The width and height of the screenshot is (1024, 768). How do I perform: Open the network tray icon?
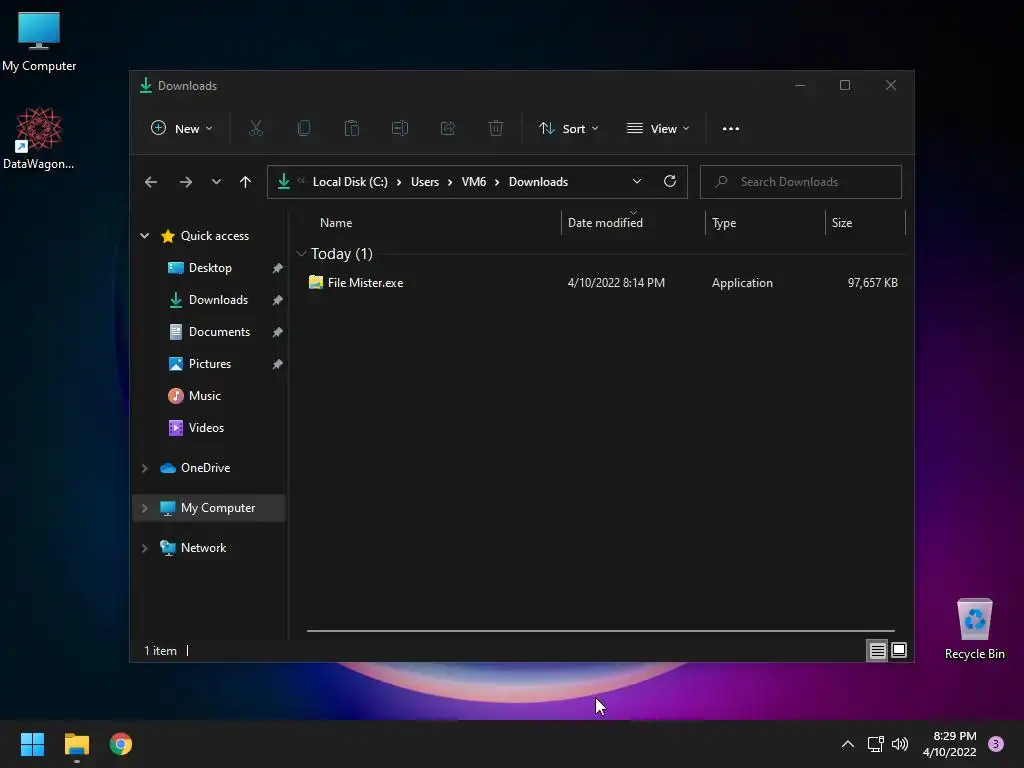click(875, 744)
